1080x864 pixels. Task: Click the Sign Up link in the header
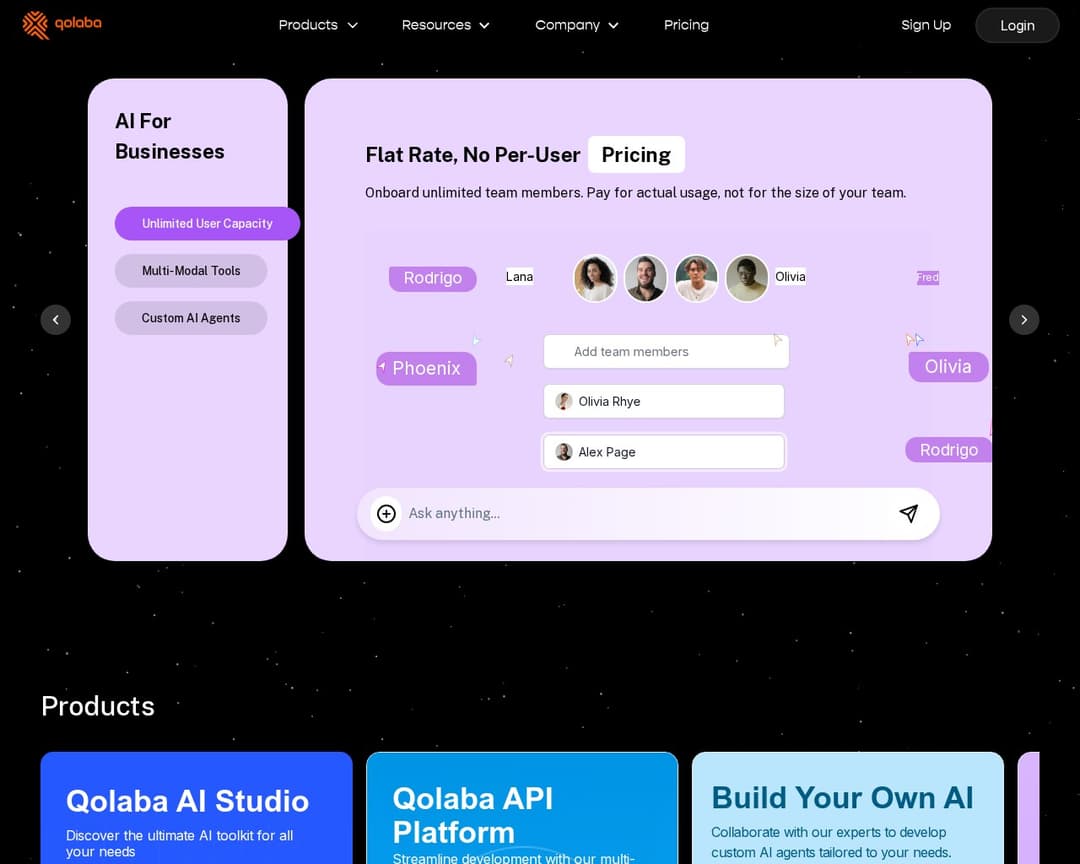coord(926,25)
